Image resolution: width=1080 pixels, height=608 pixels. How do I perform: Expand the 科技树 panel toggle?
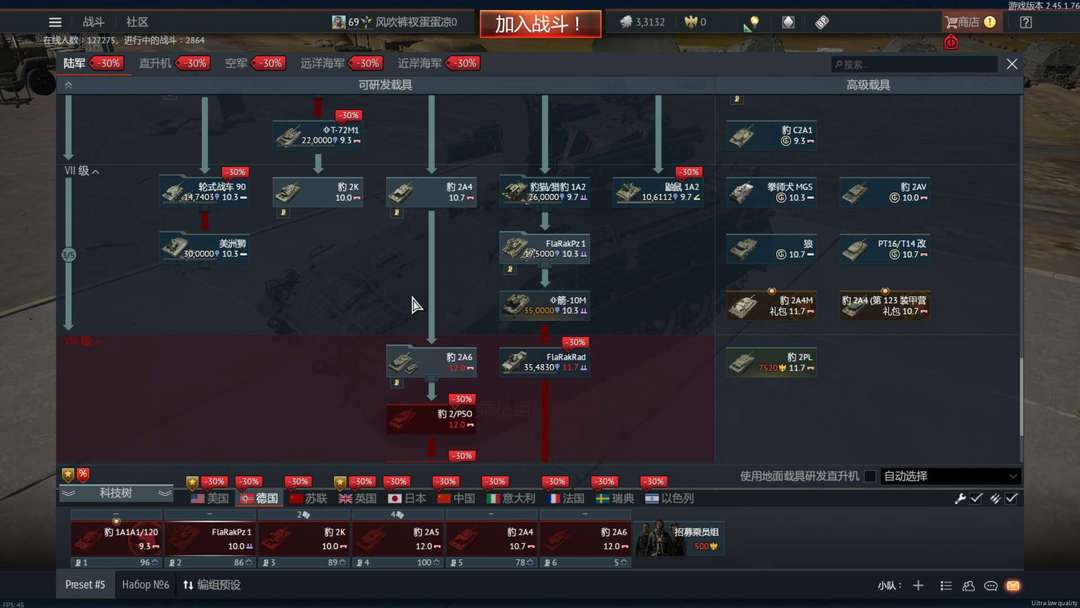(116, 493)
